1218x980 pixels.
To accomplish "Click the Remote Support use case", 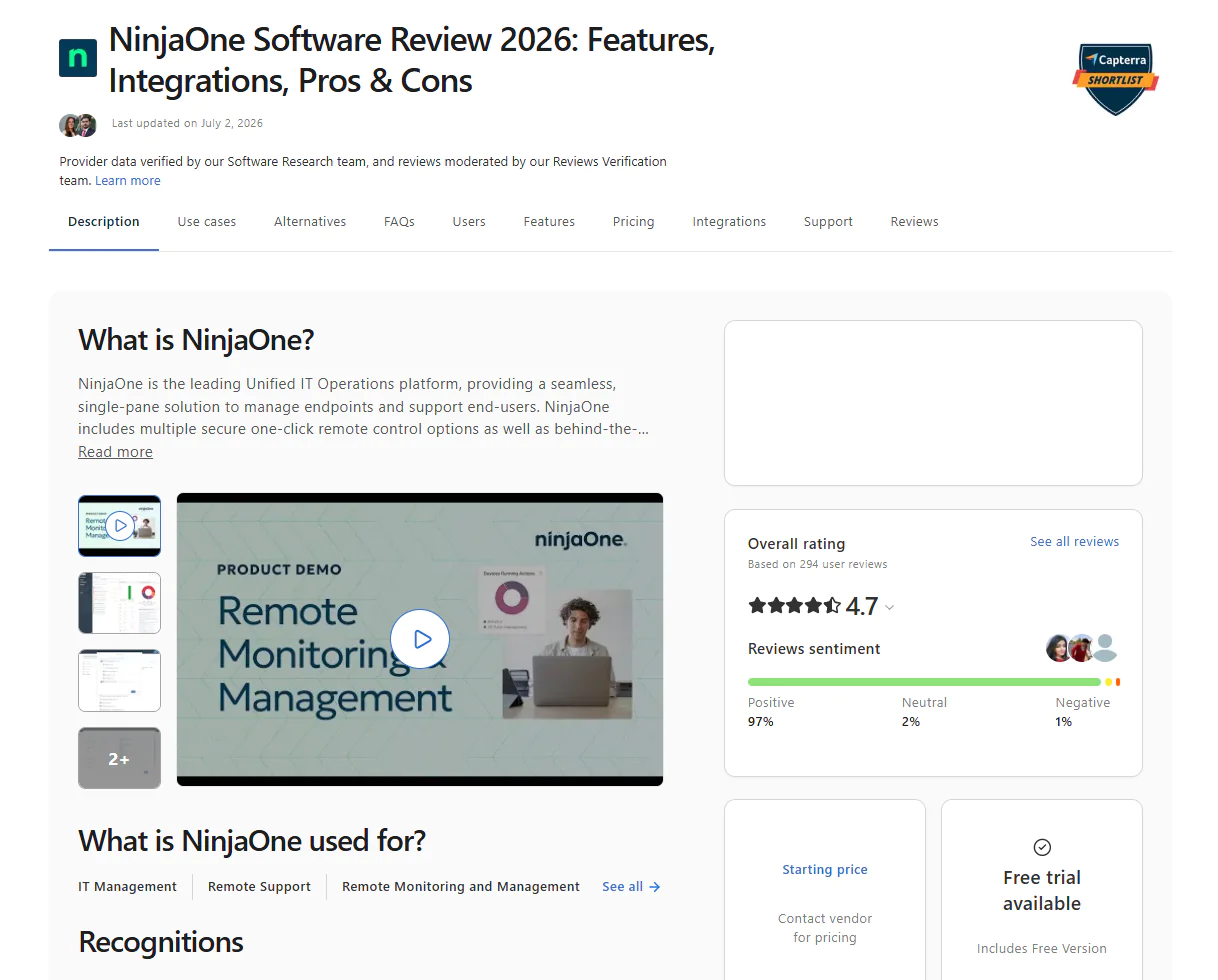I will click(260, 887).
